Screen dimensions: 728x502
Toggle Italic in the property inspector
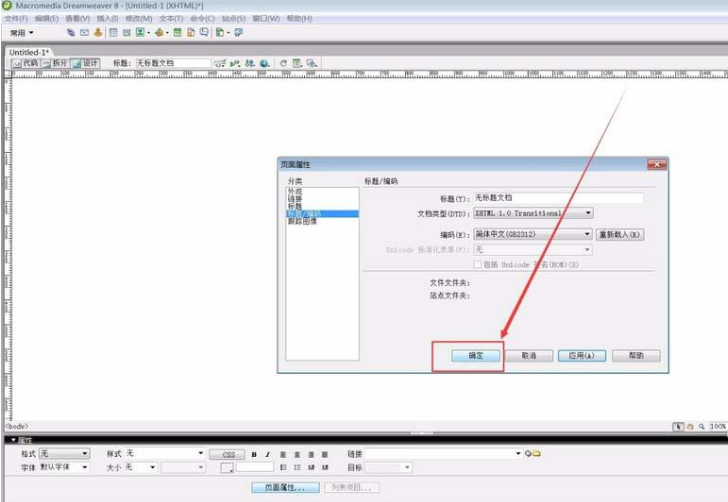(x=267, y=454)
